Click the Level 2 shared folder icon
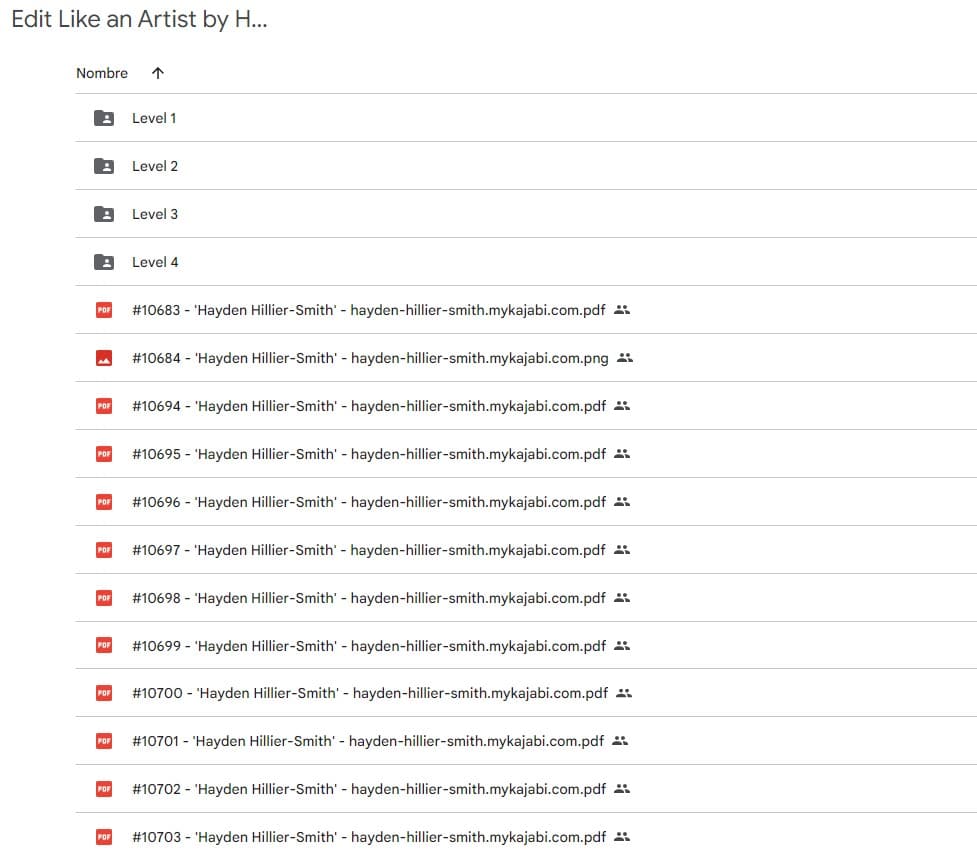The image size is (977, 851). [x=103, y=166]
